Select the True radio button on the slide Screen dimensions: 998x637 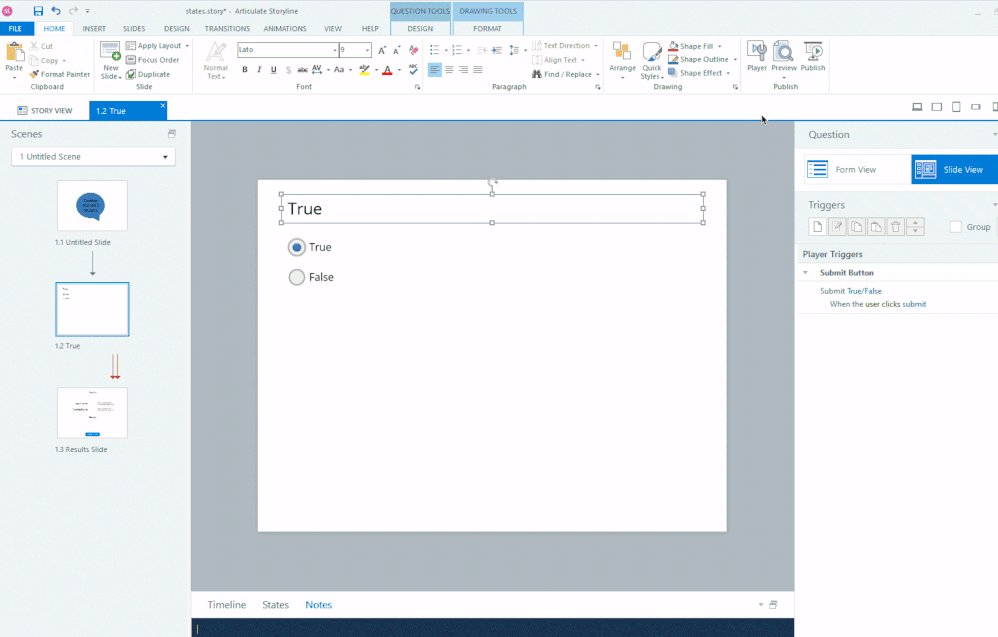tap(297, 247)
